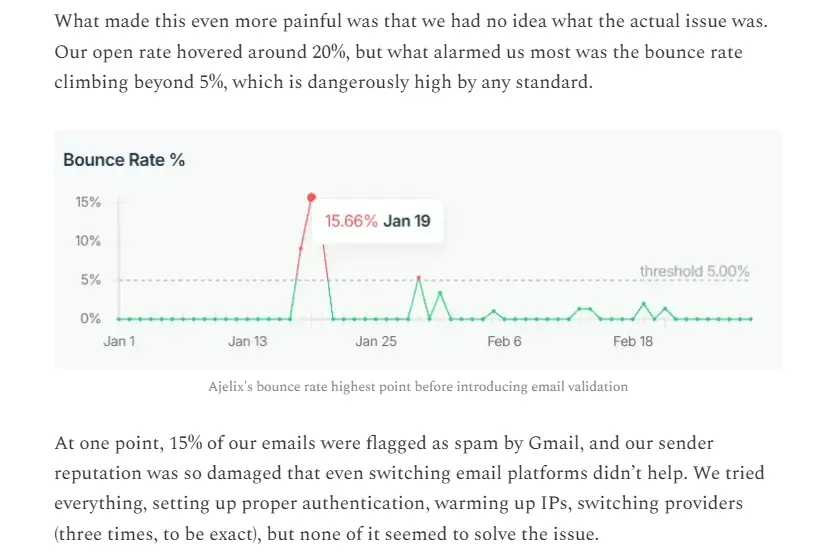Click the 15.66% Jan 19 tooltip

(x=377, y=221)
